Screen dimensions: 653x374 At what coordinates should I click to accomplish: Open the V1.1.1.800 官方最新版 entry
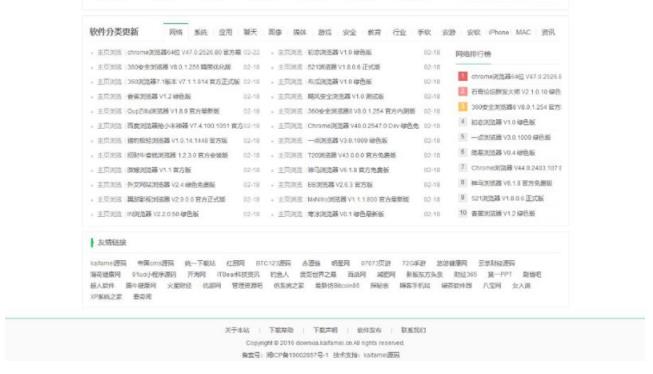358,199
